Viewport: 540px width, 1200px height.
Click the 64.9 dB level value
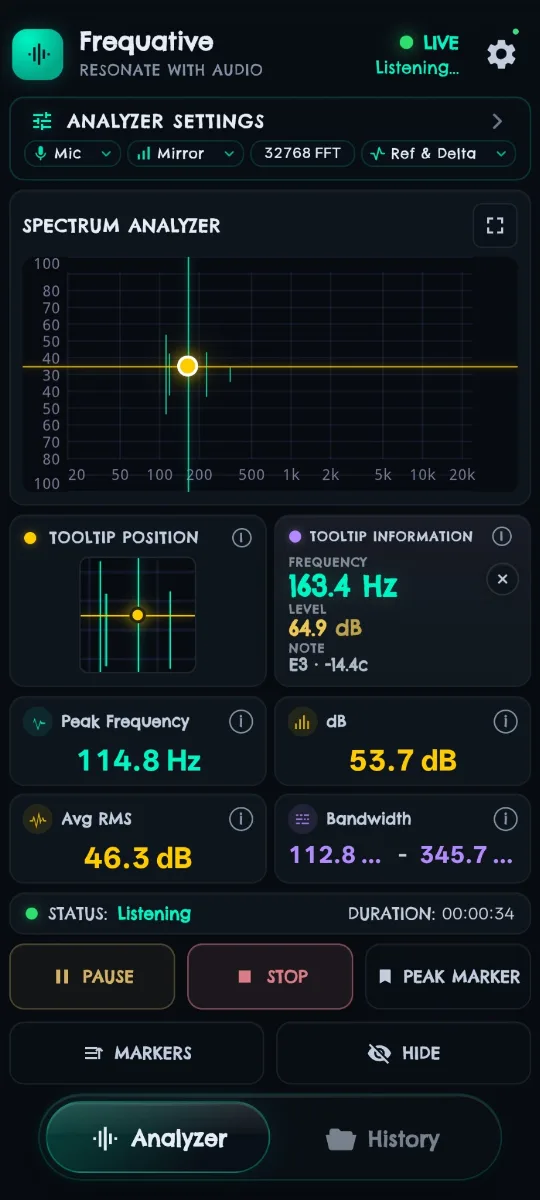325,628
